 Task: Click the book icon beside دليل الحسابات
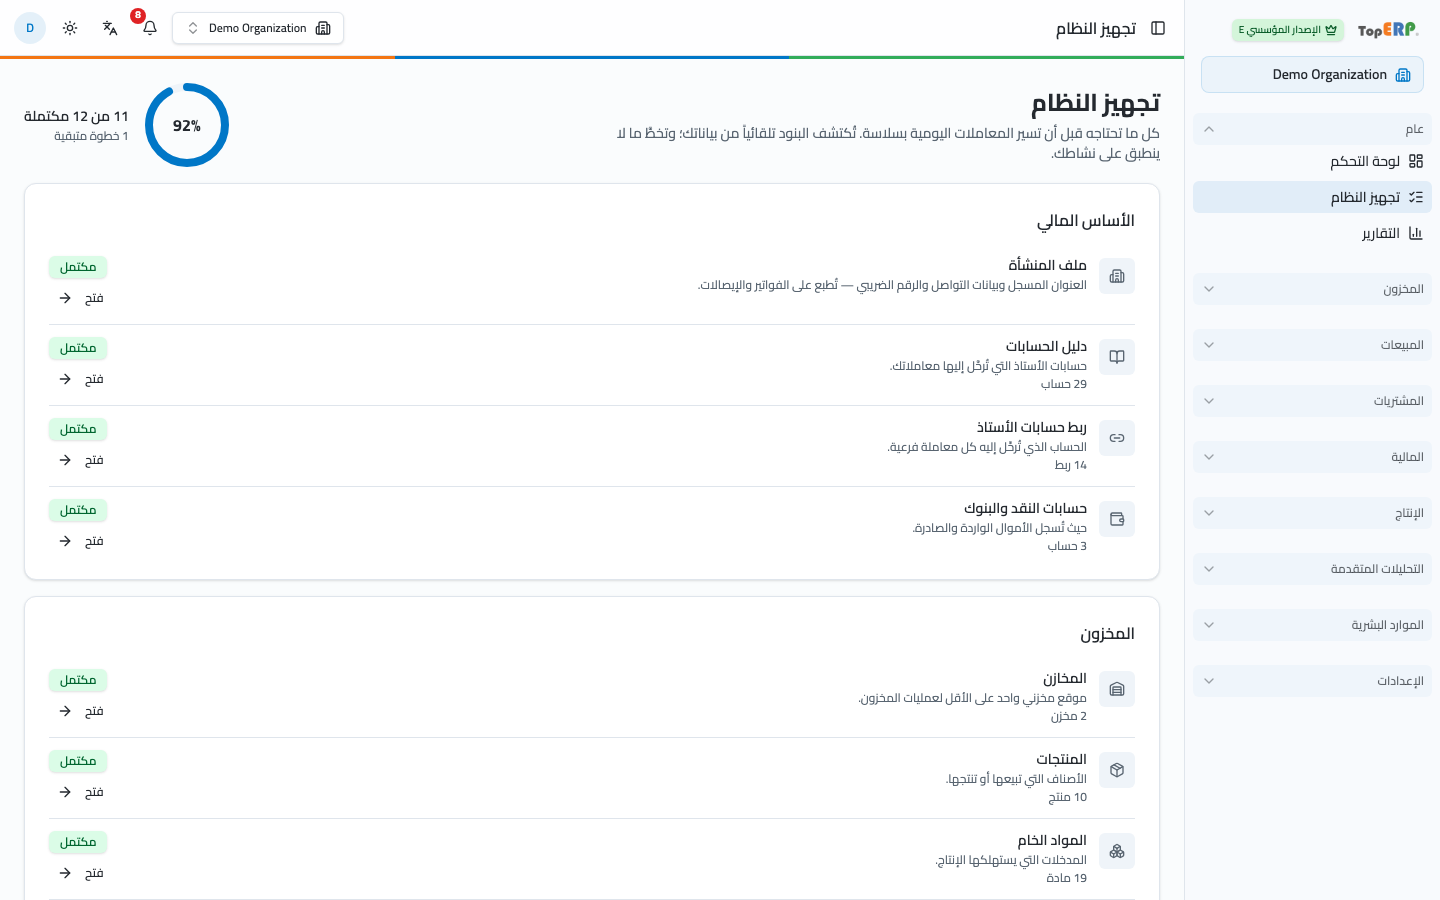coord(1117,357)
